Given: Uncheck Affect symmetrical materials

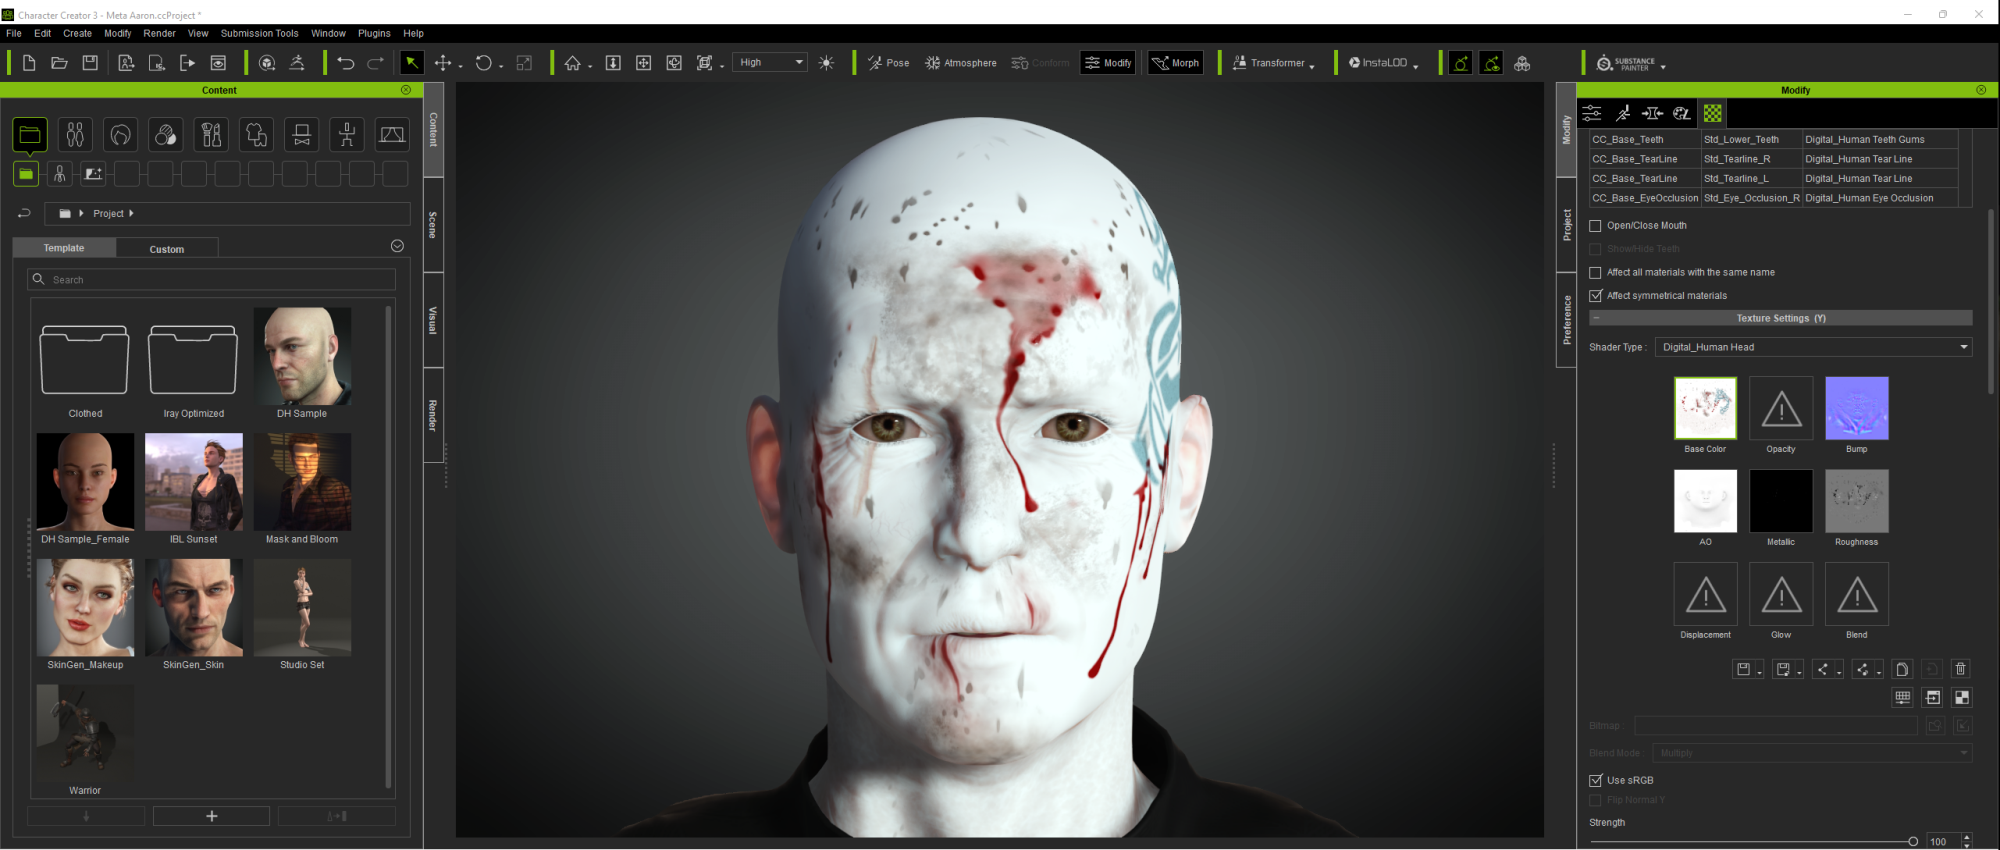Looking at the screenshot, I should [x=1596, y=296].
